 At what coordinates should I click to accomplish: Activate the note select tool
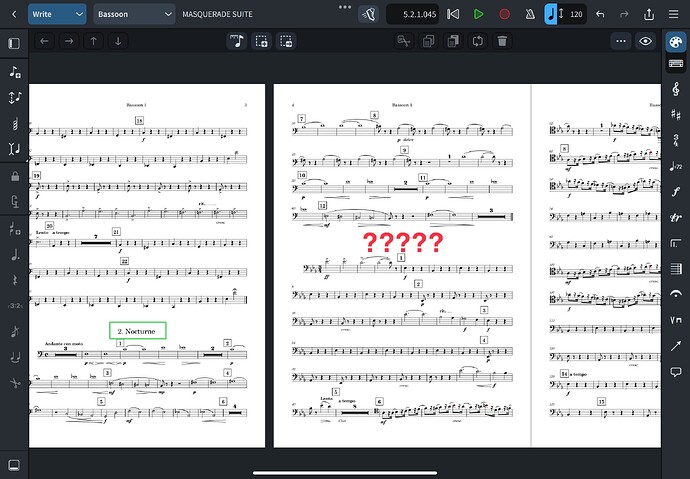tap(237, 41)
